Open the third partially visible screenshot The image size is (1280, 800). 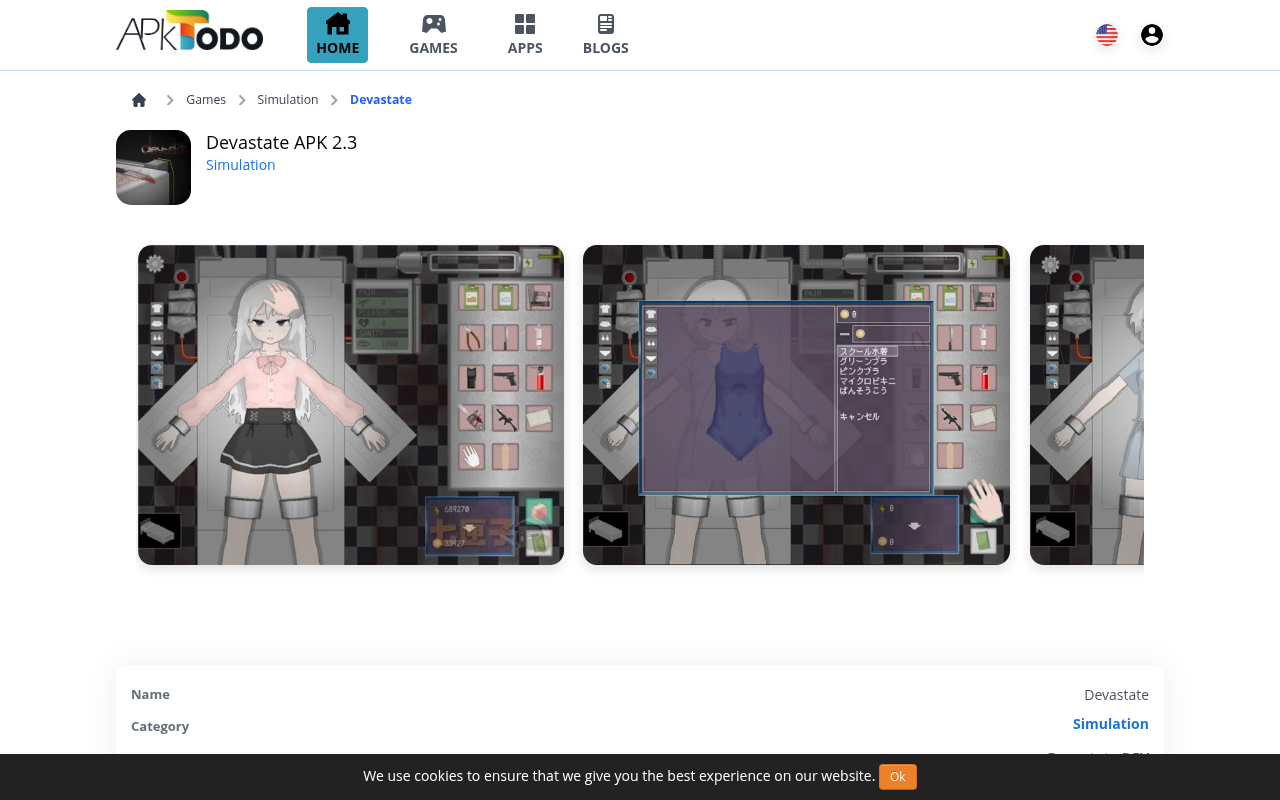click(1087, 405)
